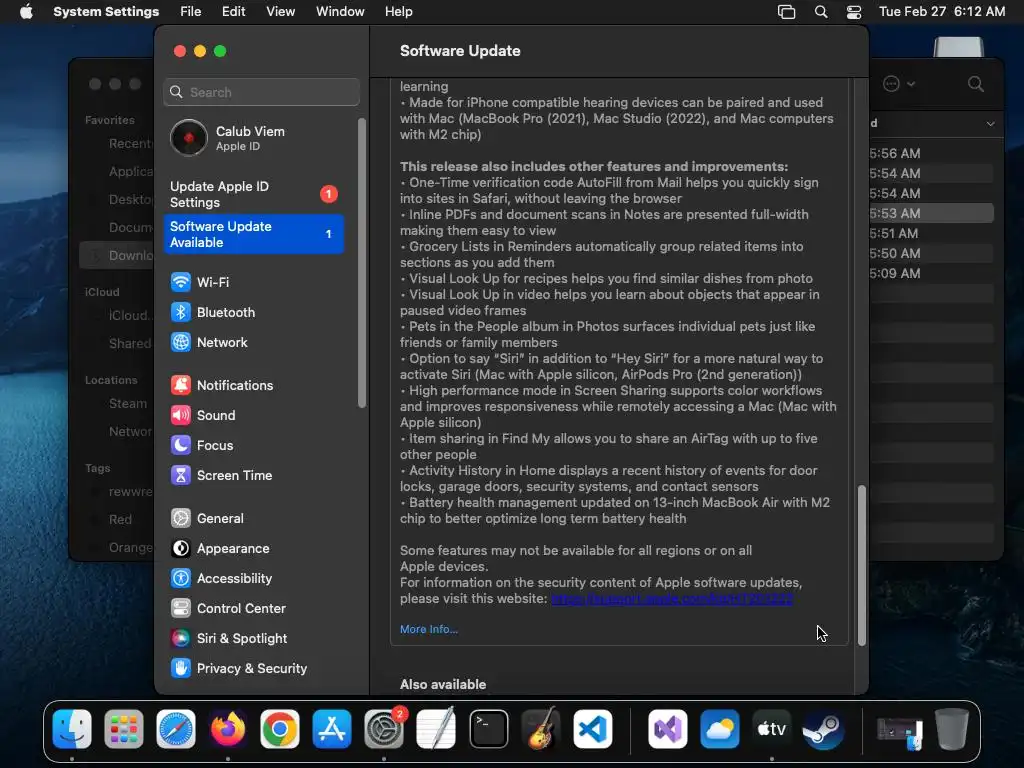This screenshot has width=1024, height=768.
Task: Select Downloads in Finder sidebar
Action: coord(116,255)
